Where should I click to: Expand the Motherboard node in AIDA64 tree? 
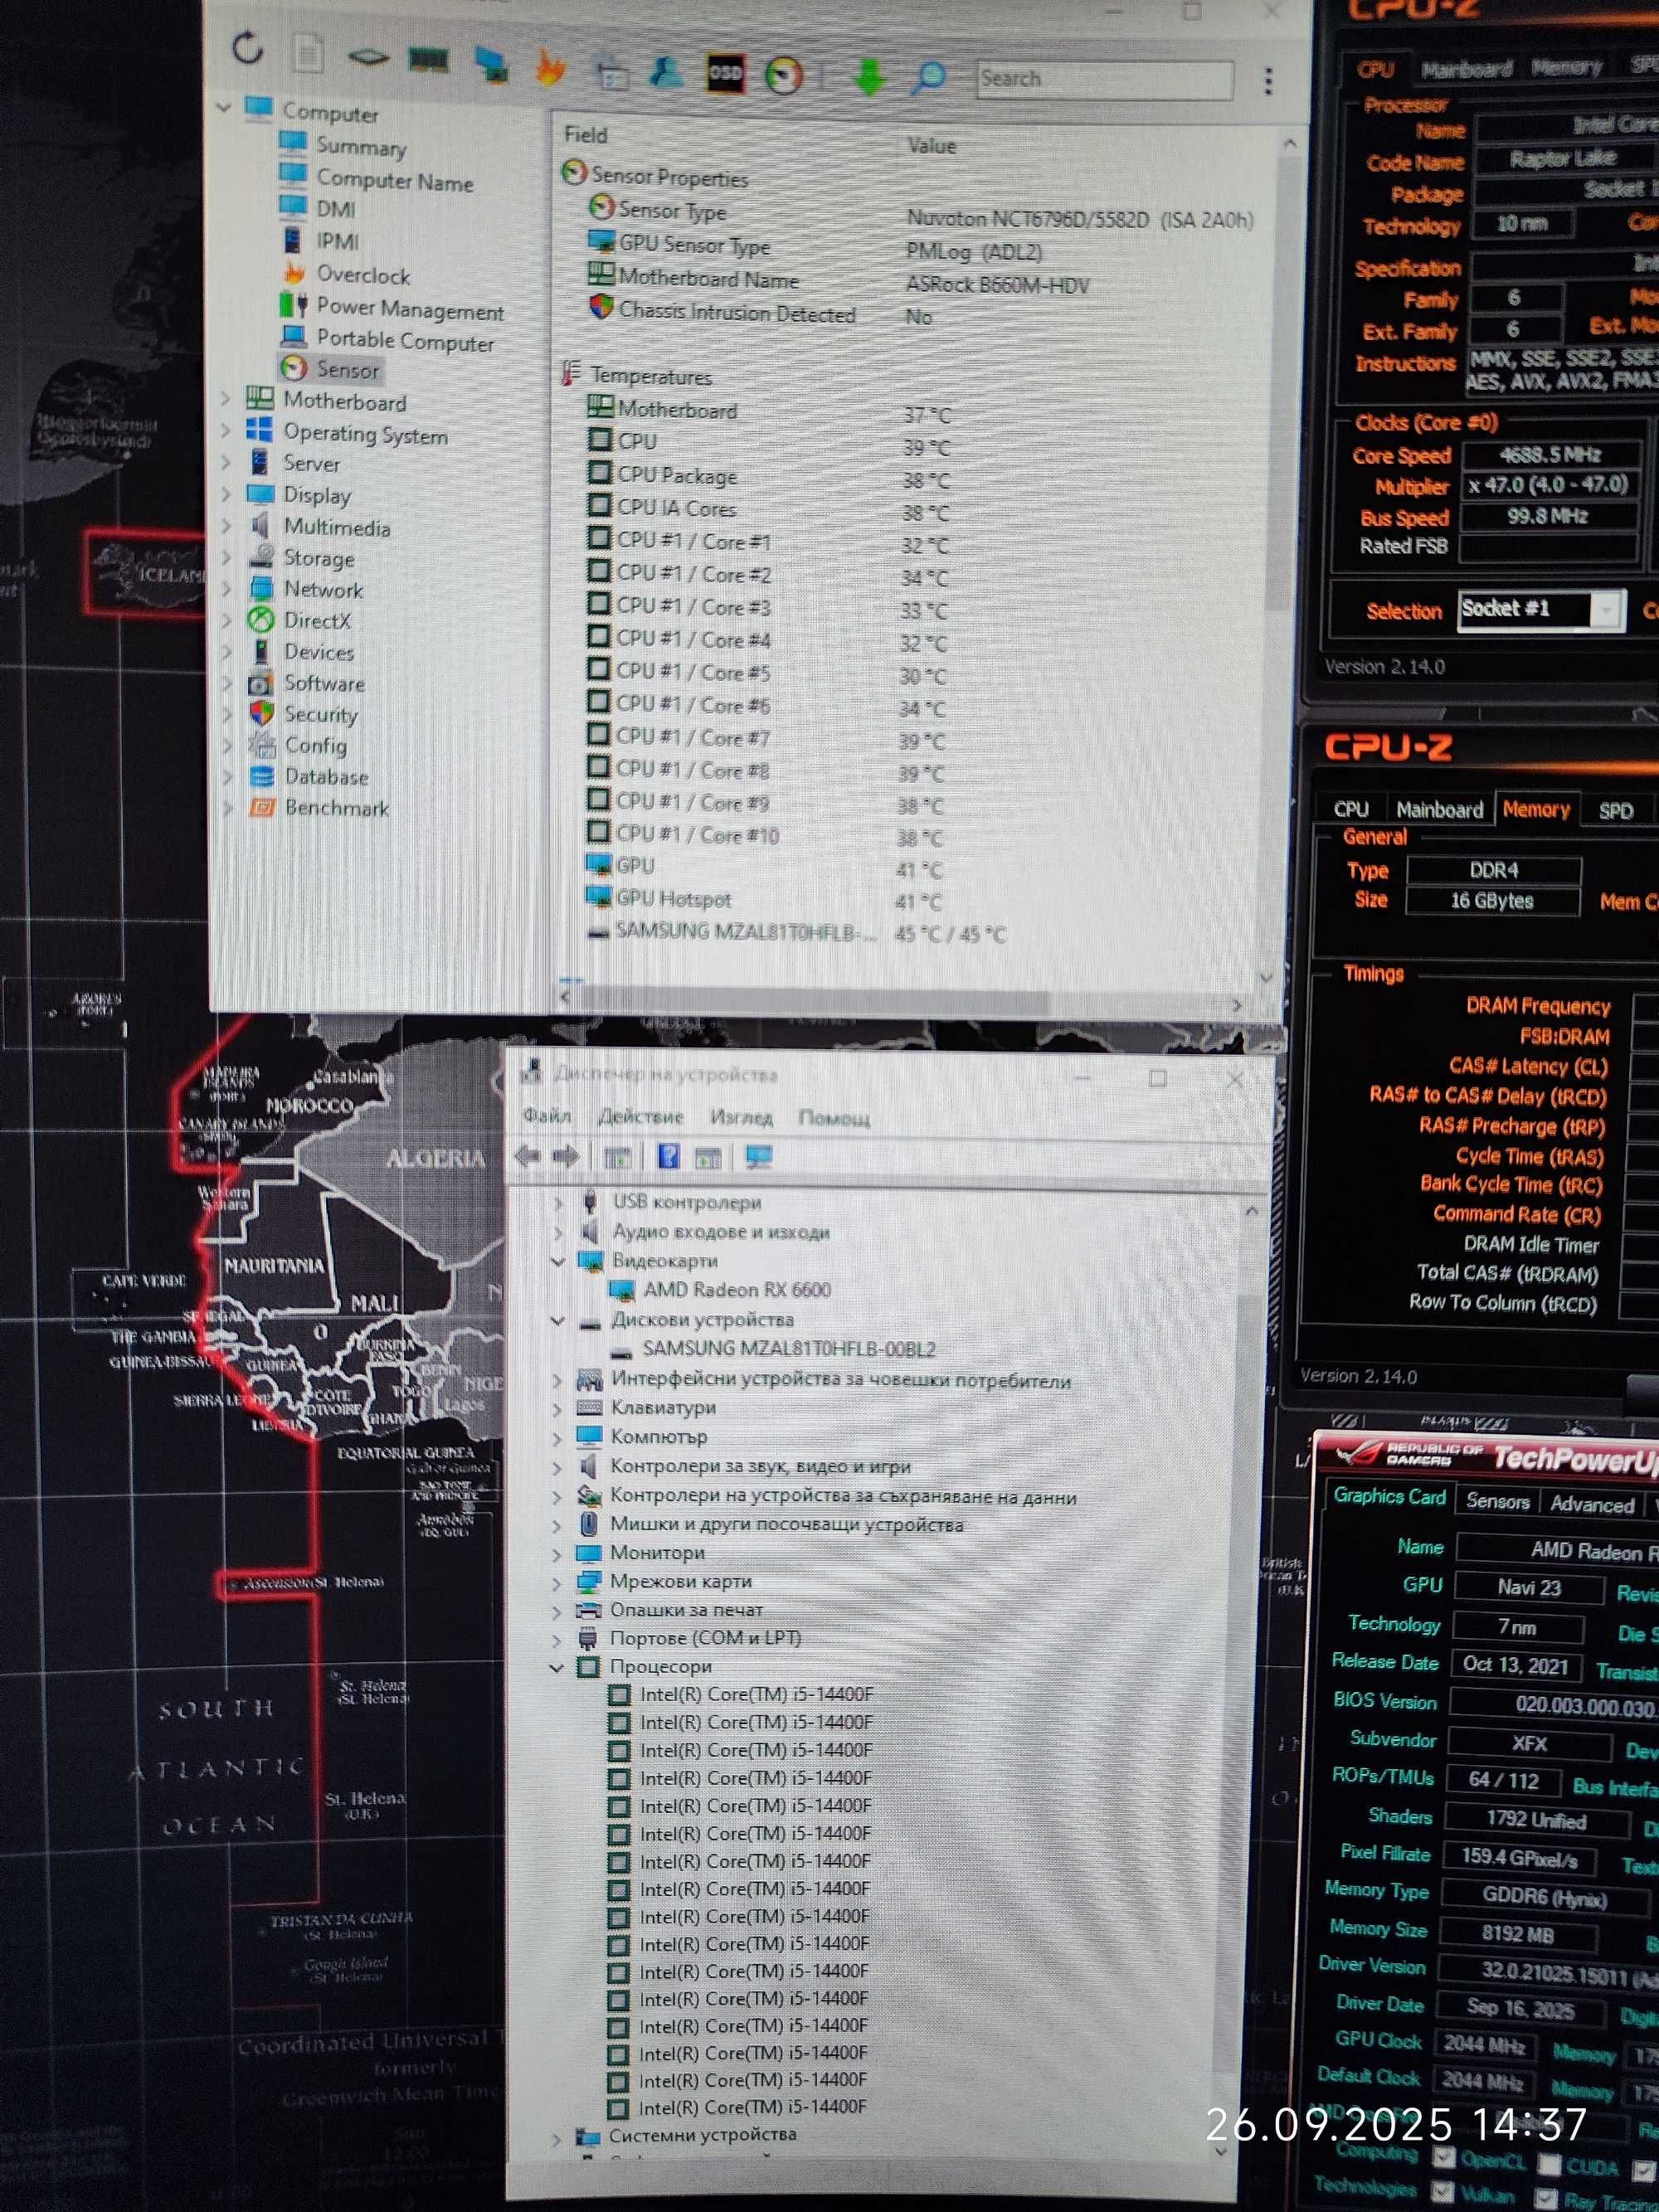[x=225, y=398]
